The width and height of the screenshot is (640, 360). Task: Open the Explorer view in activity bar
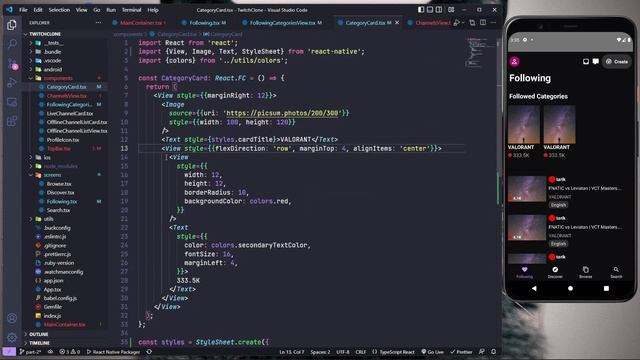(x=12, y=25)
